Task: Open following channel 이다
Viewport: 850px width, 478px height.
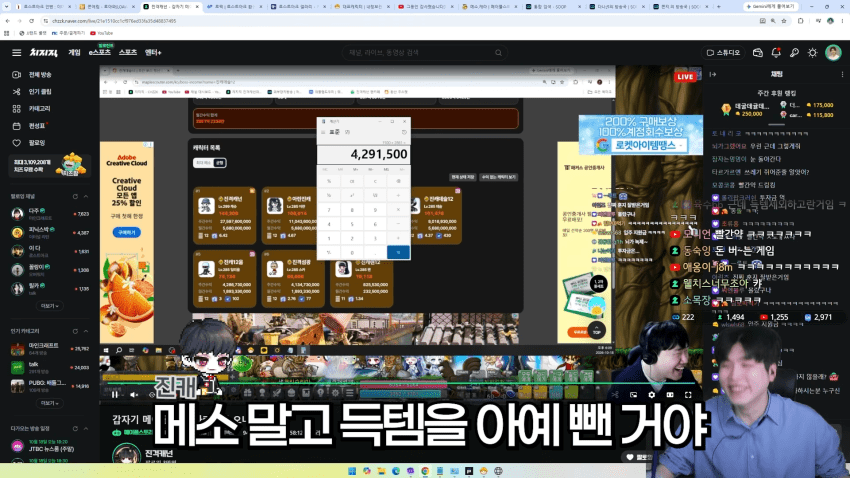Action: click(49, 251)
